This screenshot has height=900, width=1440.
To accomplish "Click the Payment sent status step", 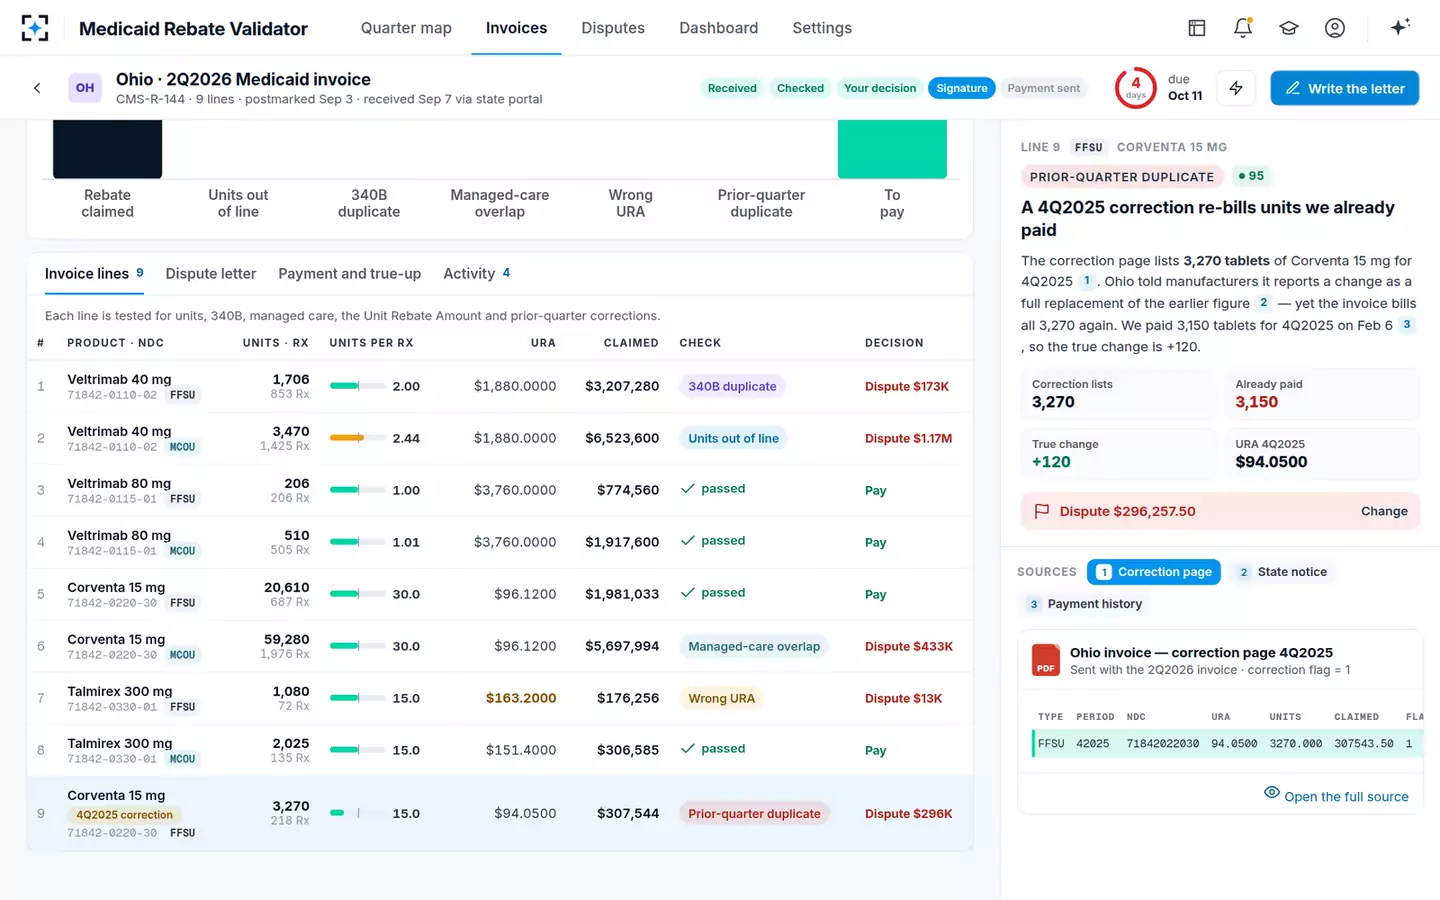I will 1044,88.
